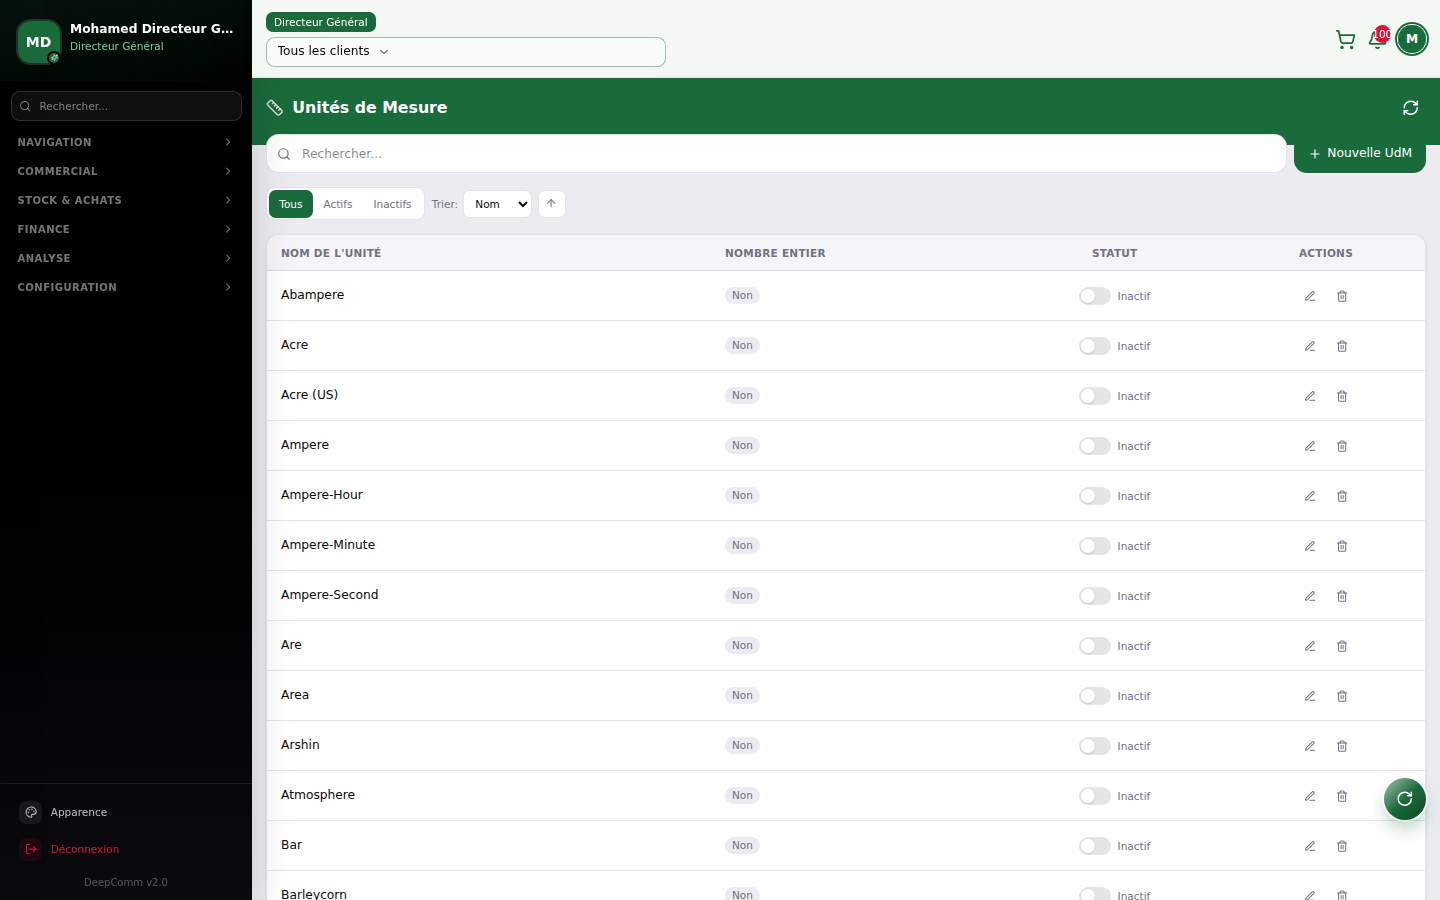Edit the Ampere unit
The width and height of the screenshot is (1440, 900).
tap(1310, 446)
